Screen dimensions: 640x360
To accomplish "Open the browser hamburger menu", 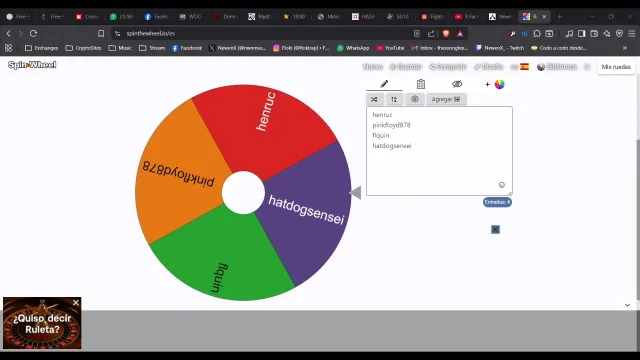I will (631, 33).
